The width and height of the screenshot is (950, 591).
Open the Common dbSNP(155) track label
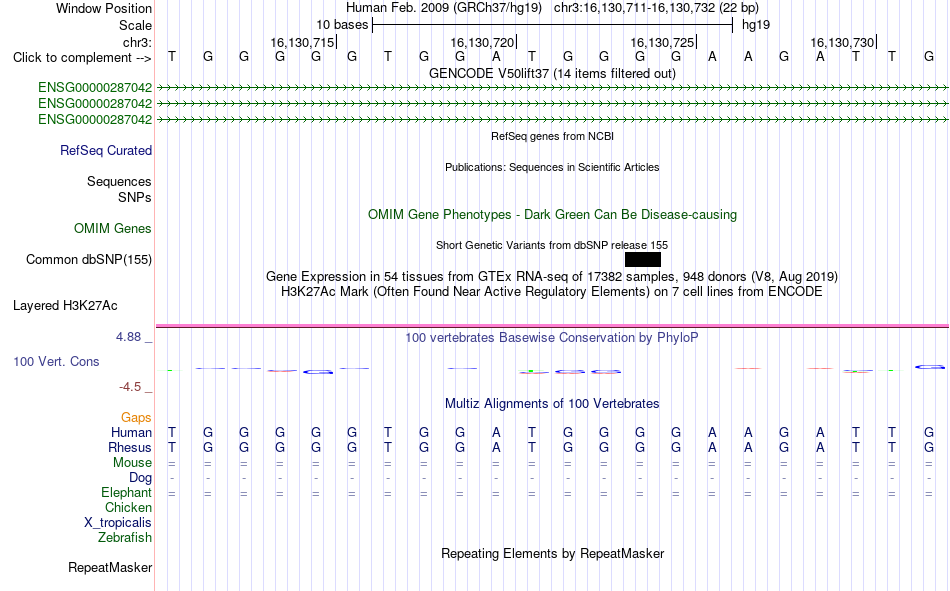pos(89,259)
